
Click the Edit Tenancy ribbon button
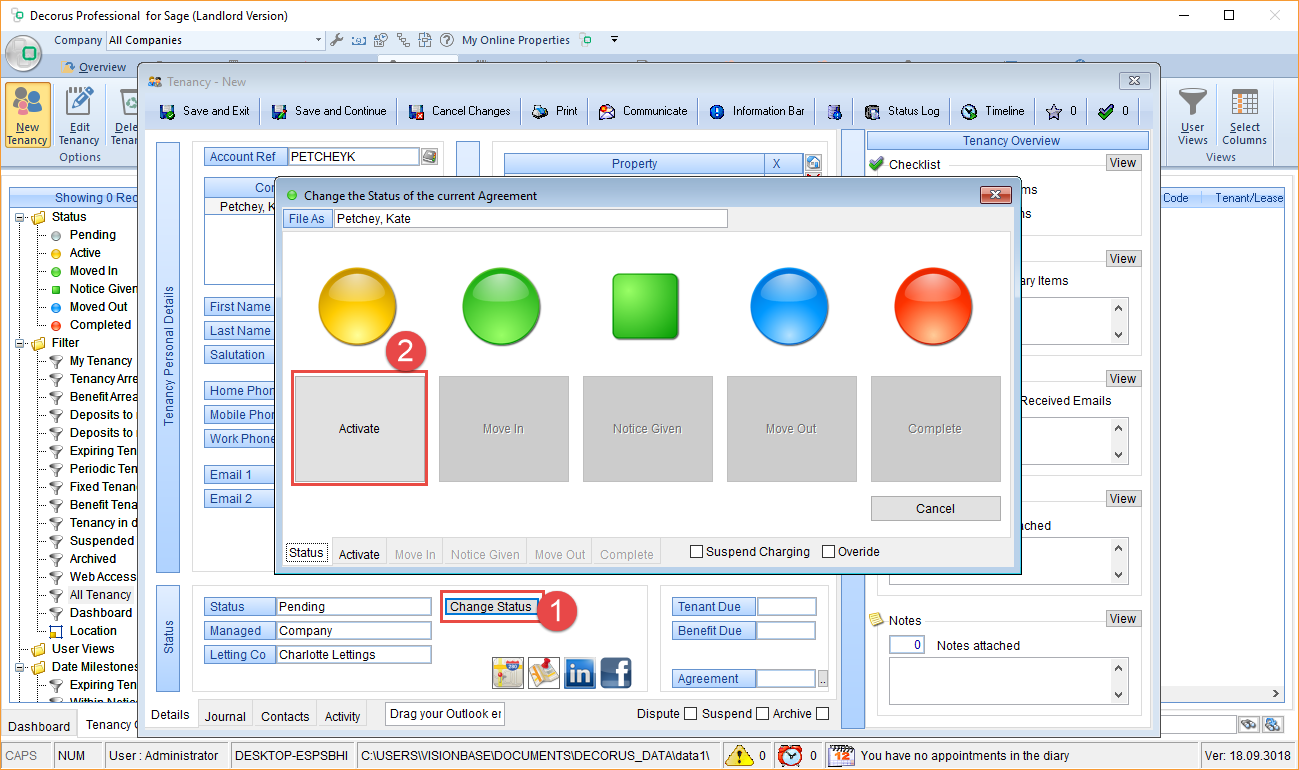pyautogui.click(x=79, y=116)
